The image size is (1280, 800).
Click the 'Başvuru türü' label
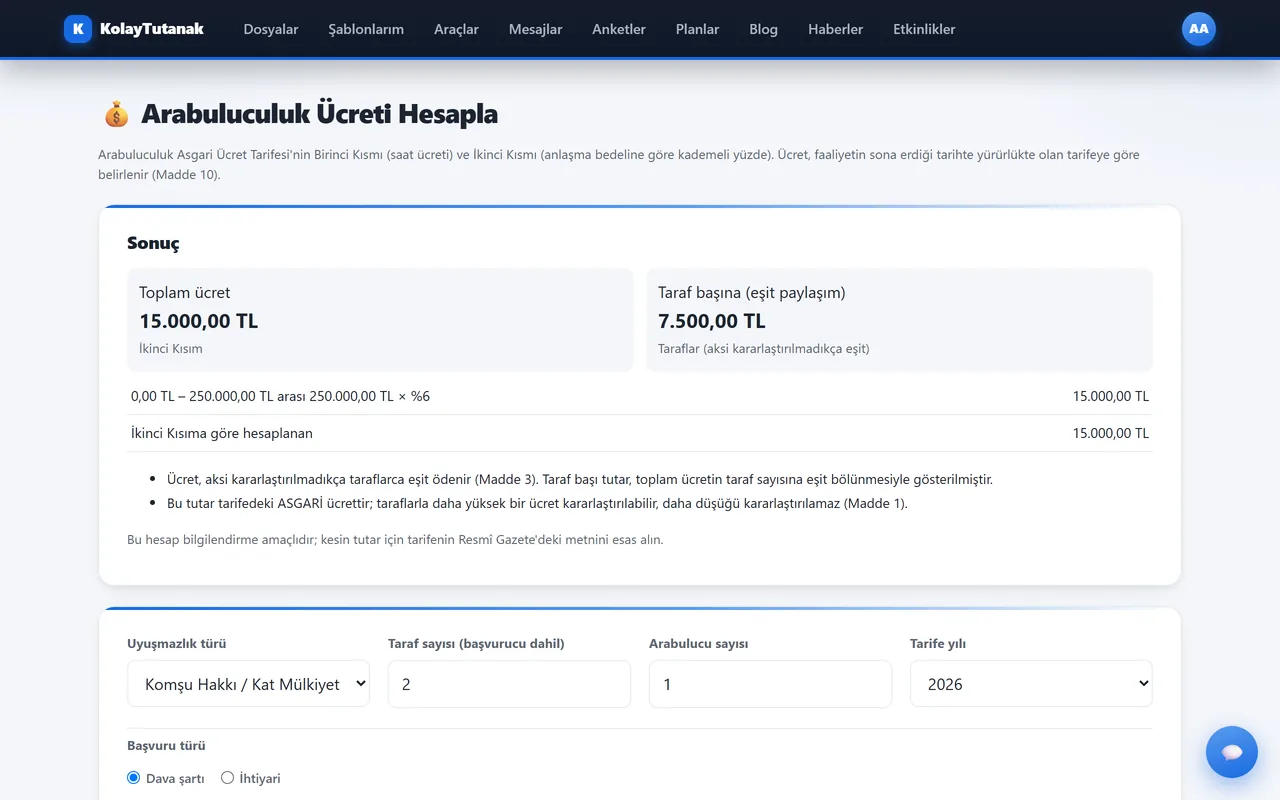[x=167, y=746]
